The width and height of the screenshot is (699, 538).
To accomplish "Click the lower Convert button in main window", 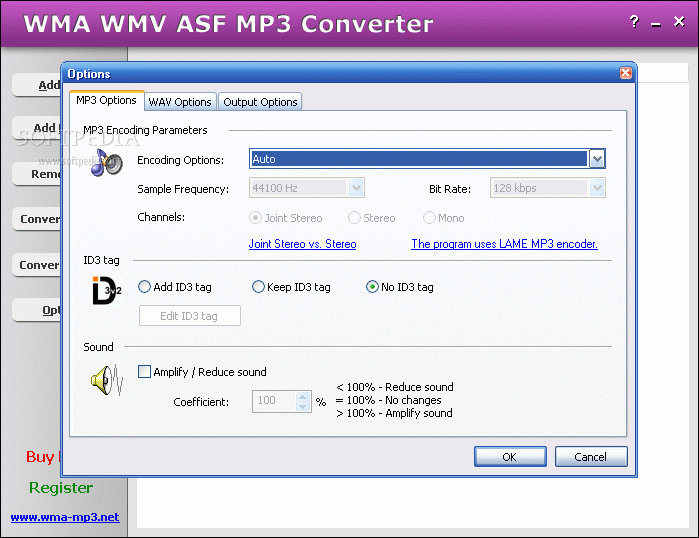I will click(37, 265).
